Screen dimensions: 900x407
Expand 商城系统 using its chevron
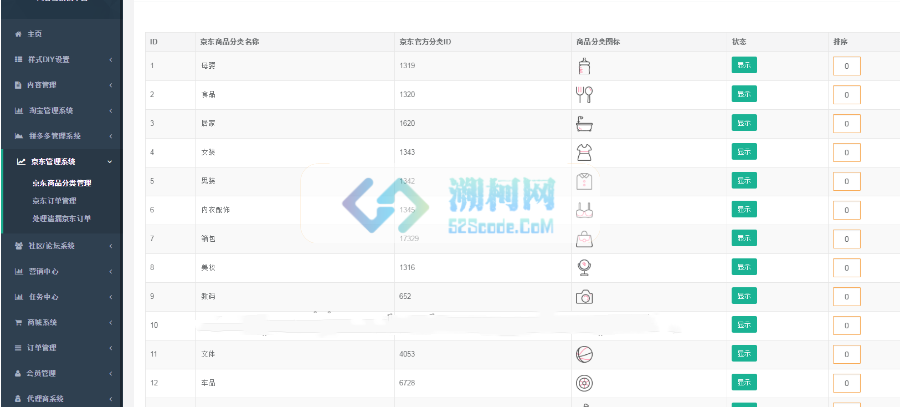click(110, 323)
